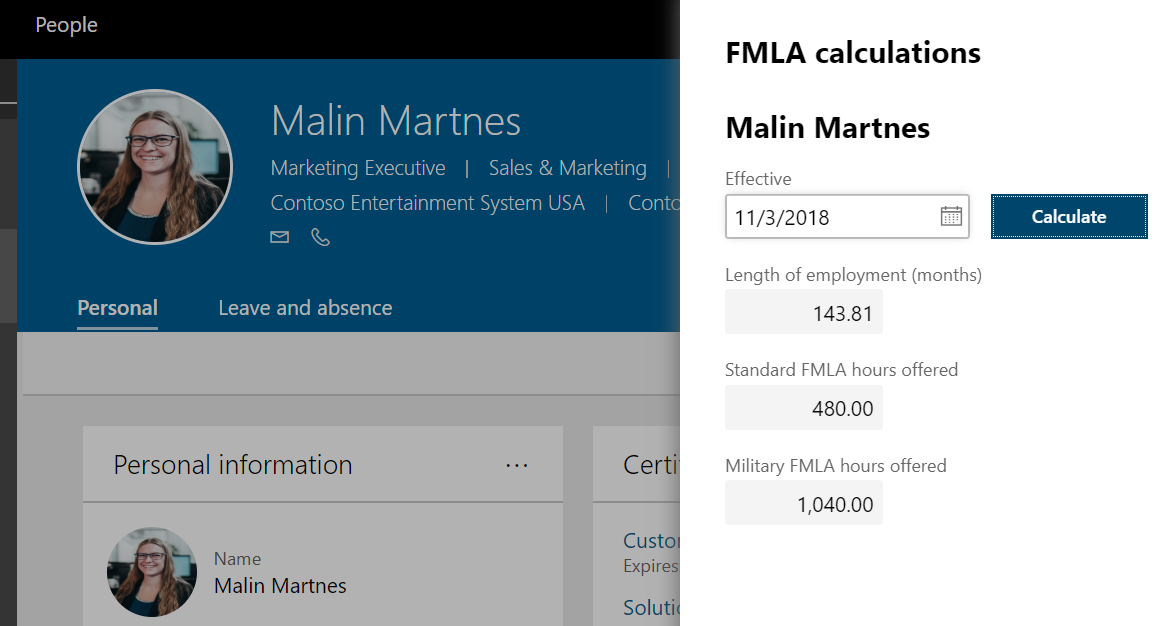
Task: Click the phone icon on the profile banner
Action: pyautogui.click(x=320, y=237)
